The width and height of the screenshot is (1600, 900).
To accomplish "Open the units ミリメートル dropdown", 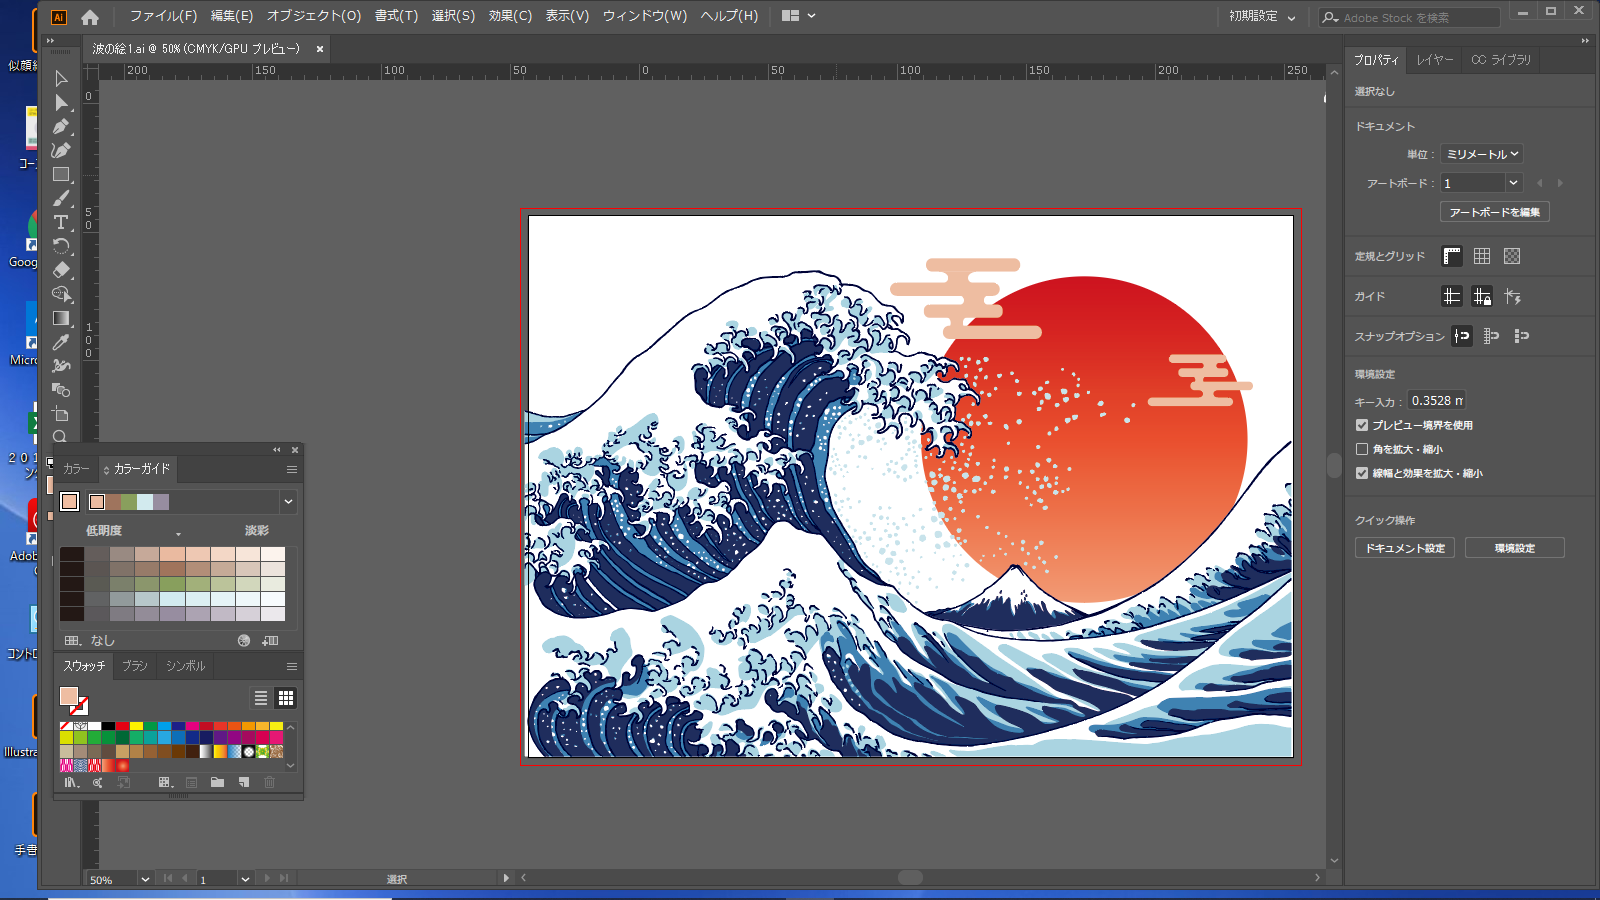I will 1482,154.
